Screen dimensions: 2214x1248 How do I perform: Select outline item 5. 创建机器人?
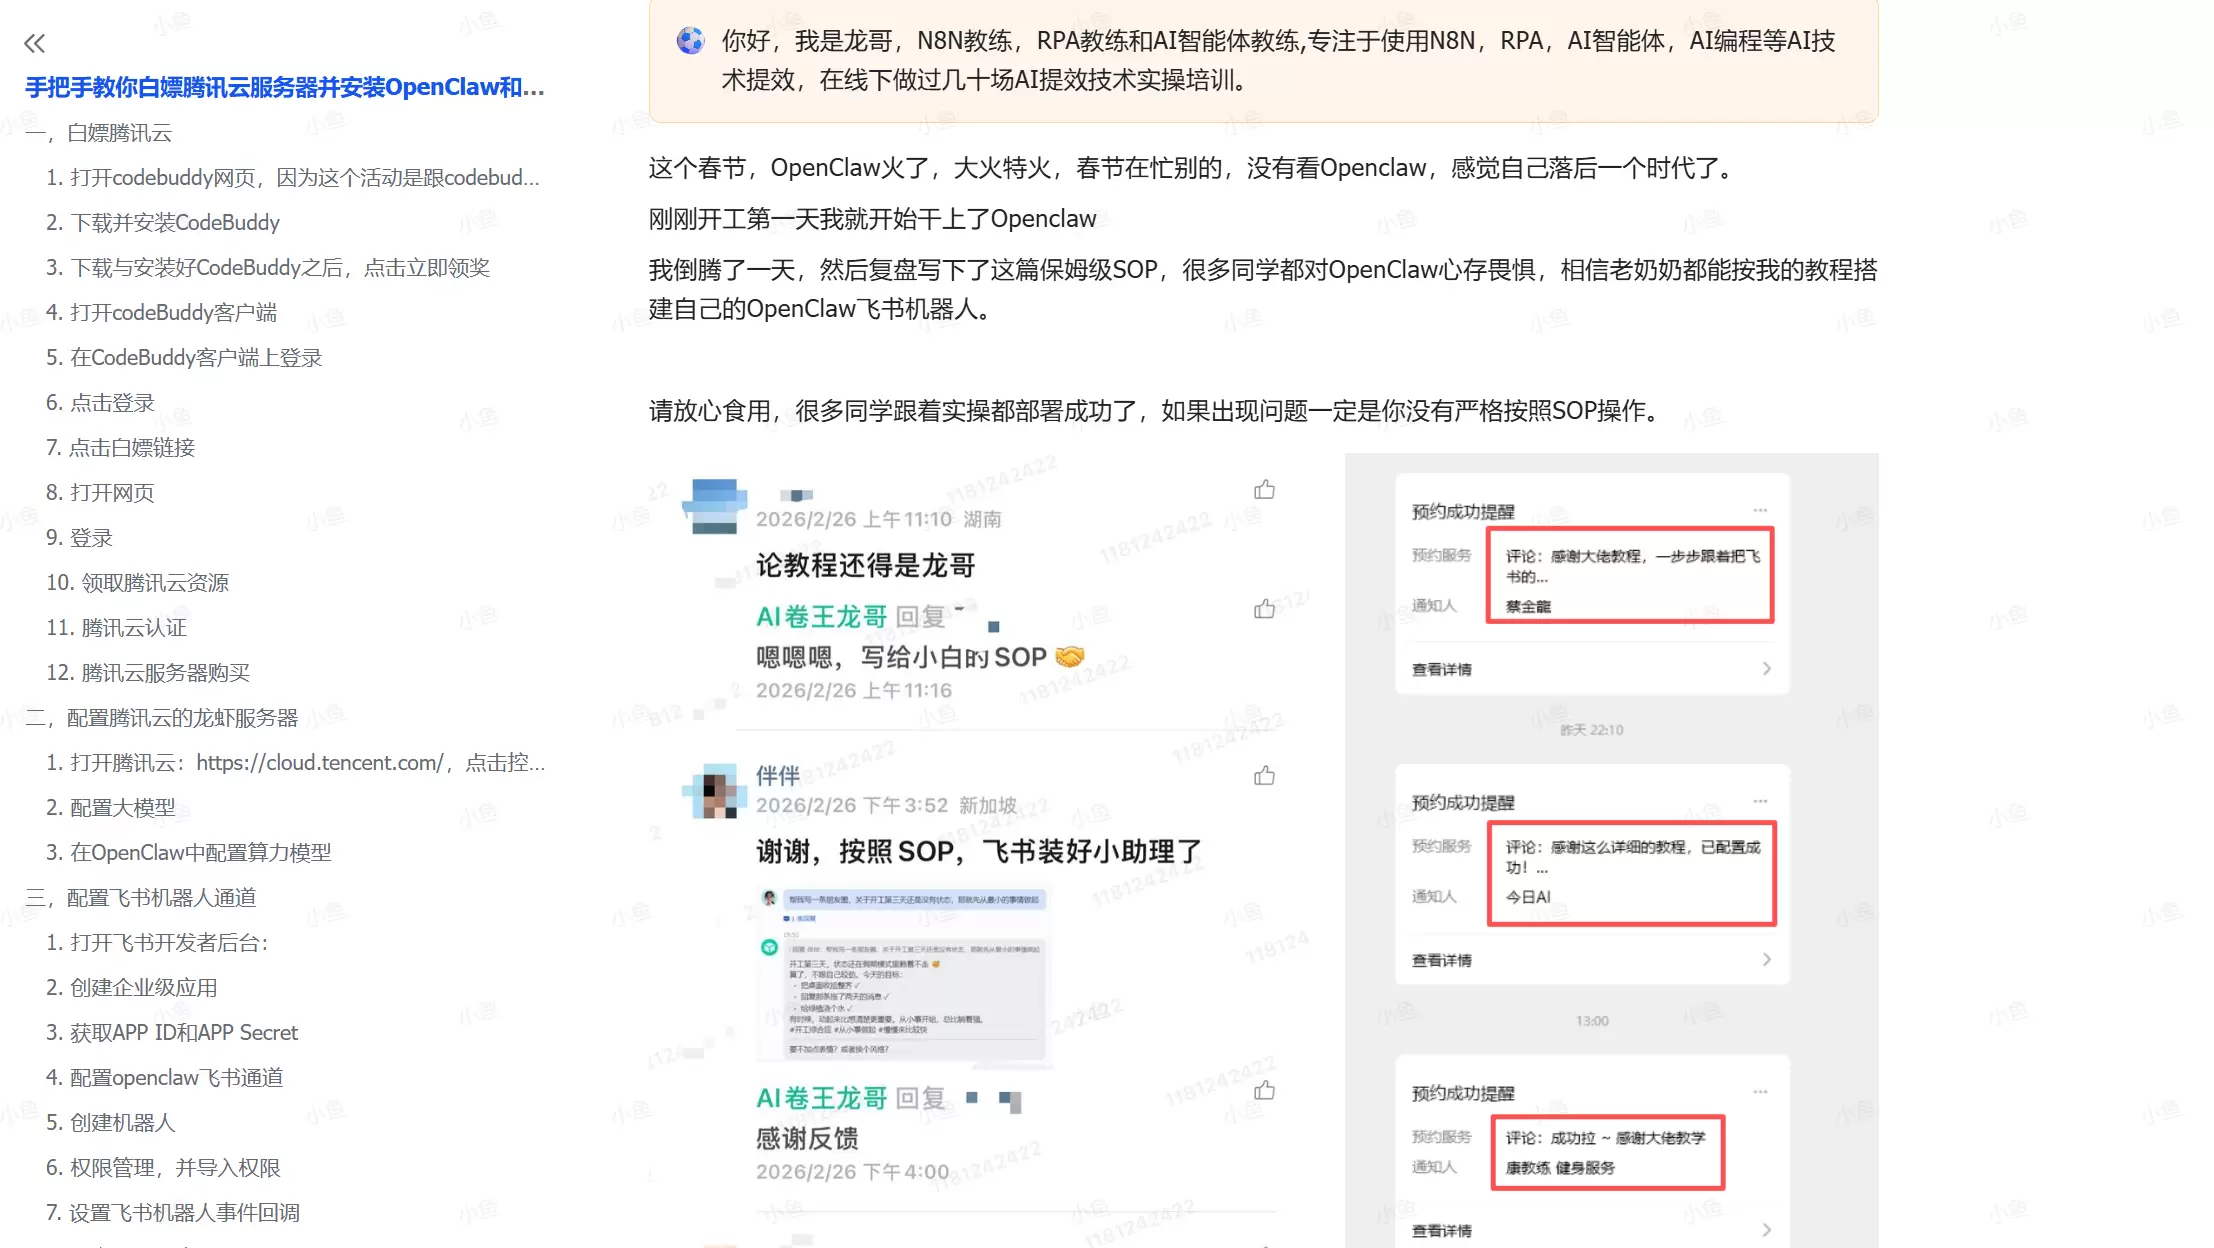pos(111,1122)
